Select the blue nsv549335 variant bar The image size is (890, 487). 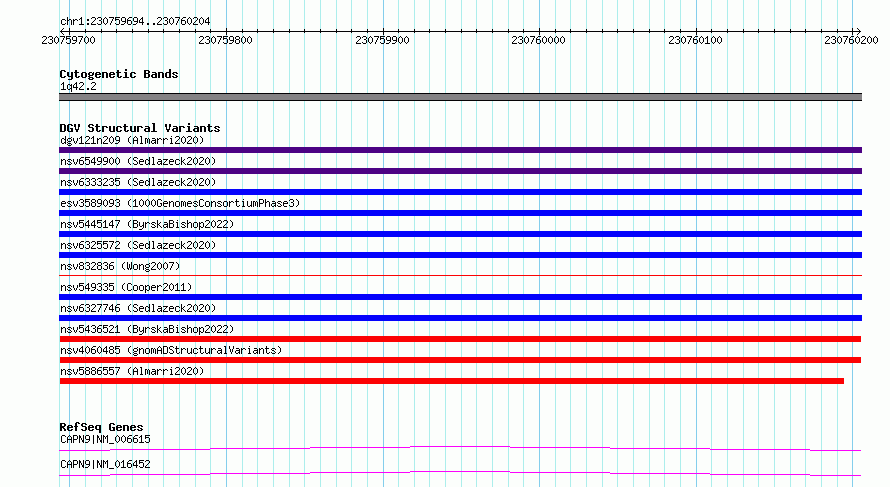tap(460, 297)
